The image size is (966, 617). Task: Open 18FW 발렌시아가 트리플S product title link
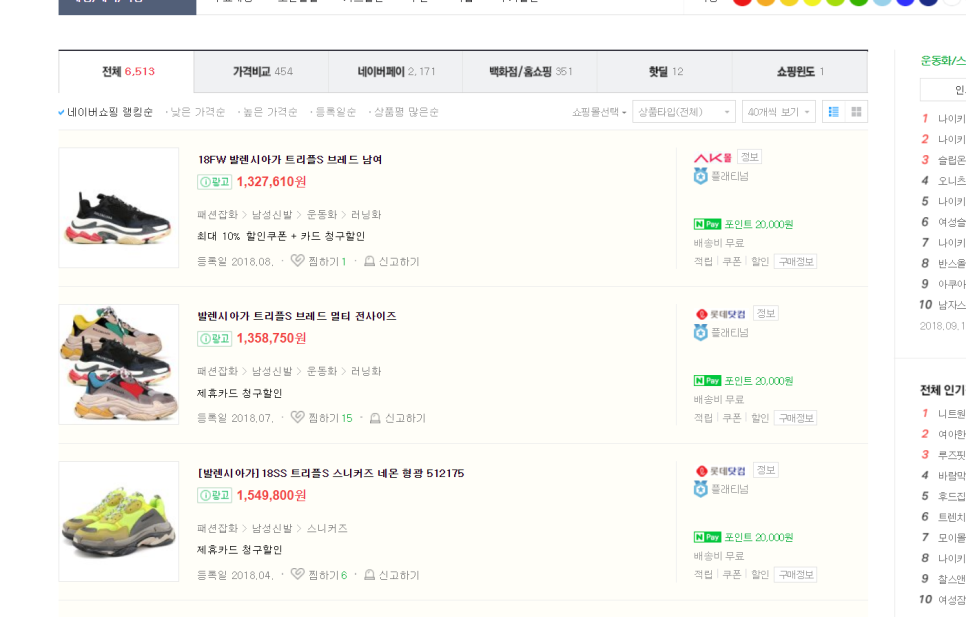coord(290,160)
